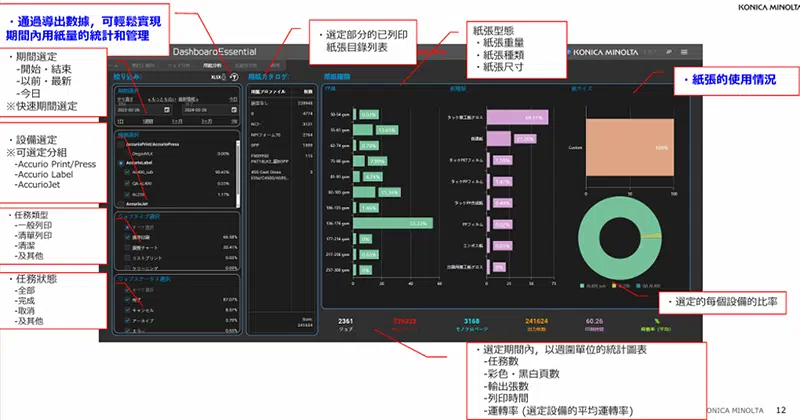Open the hamburger menu in dashboard header
Image resolution: width=800 pixels, height=420 pixels.
684,52
